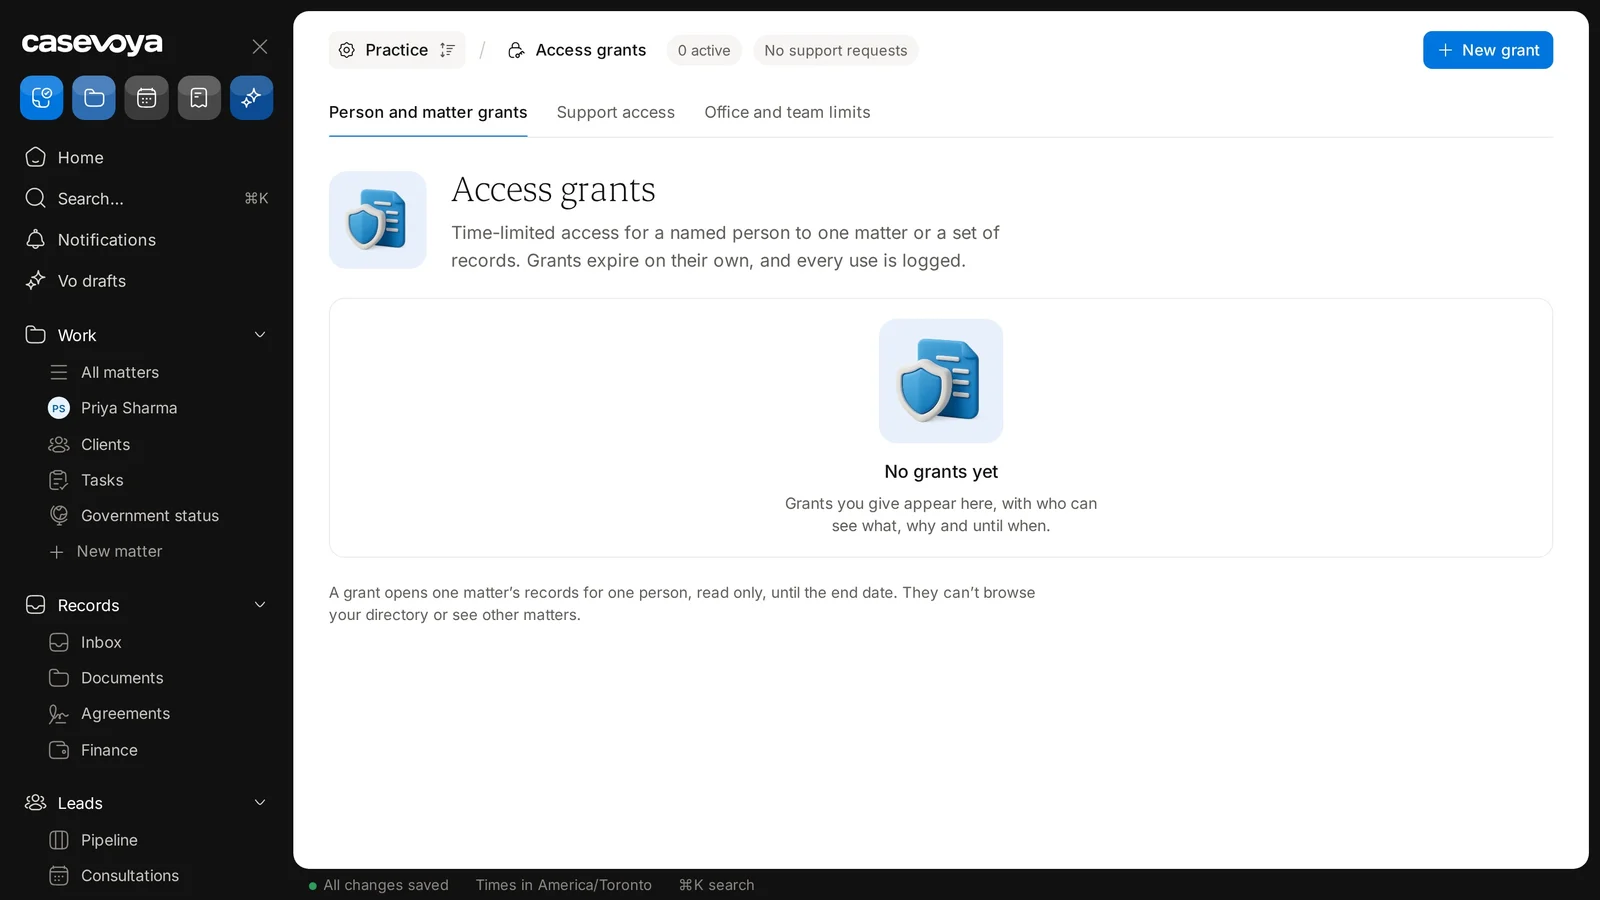Click the No support requests badge
This screenshot has height=900, width=1600.
click(x=836, y=50)
